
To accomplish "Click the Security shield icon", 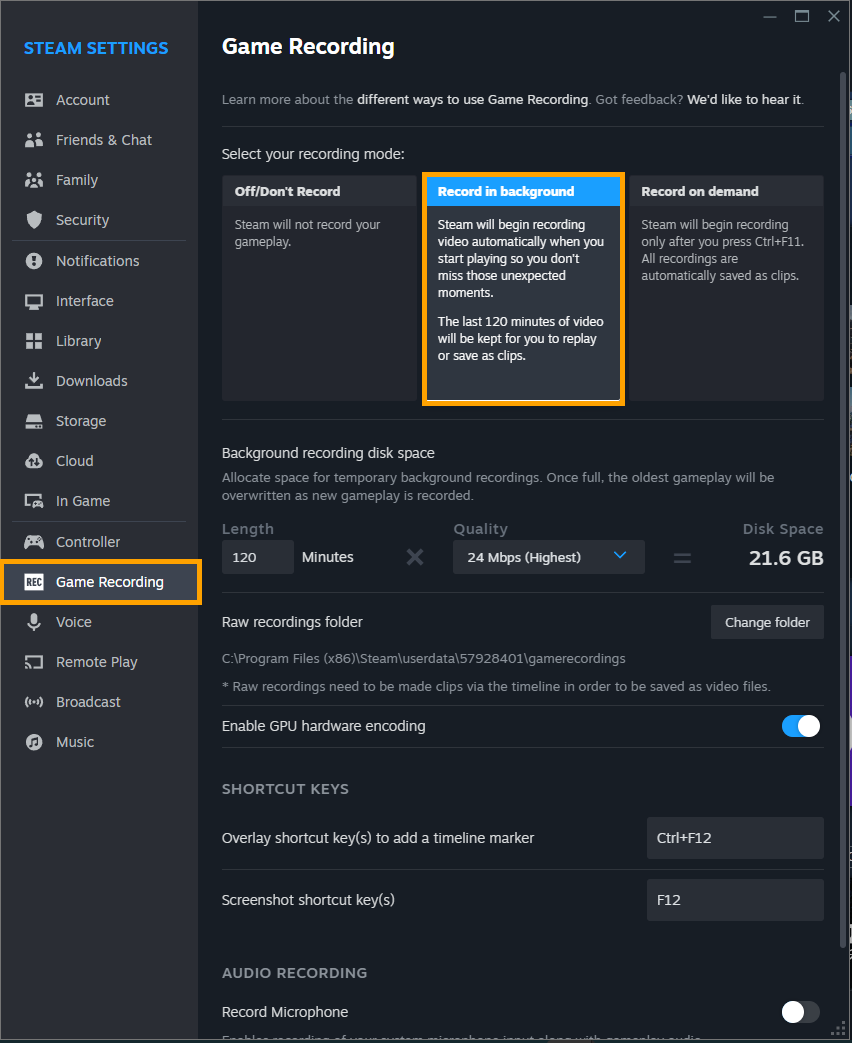I will 34,220.
